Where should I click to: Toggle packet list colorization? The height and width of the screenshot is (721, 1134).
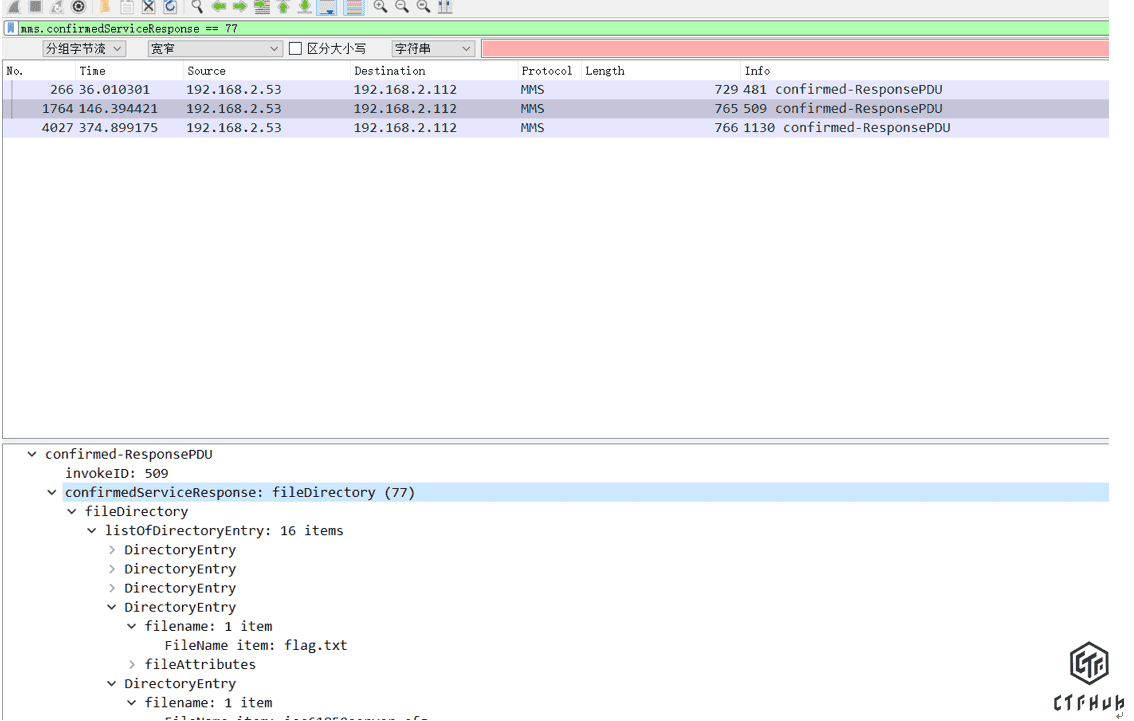(354, 7)
